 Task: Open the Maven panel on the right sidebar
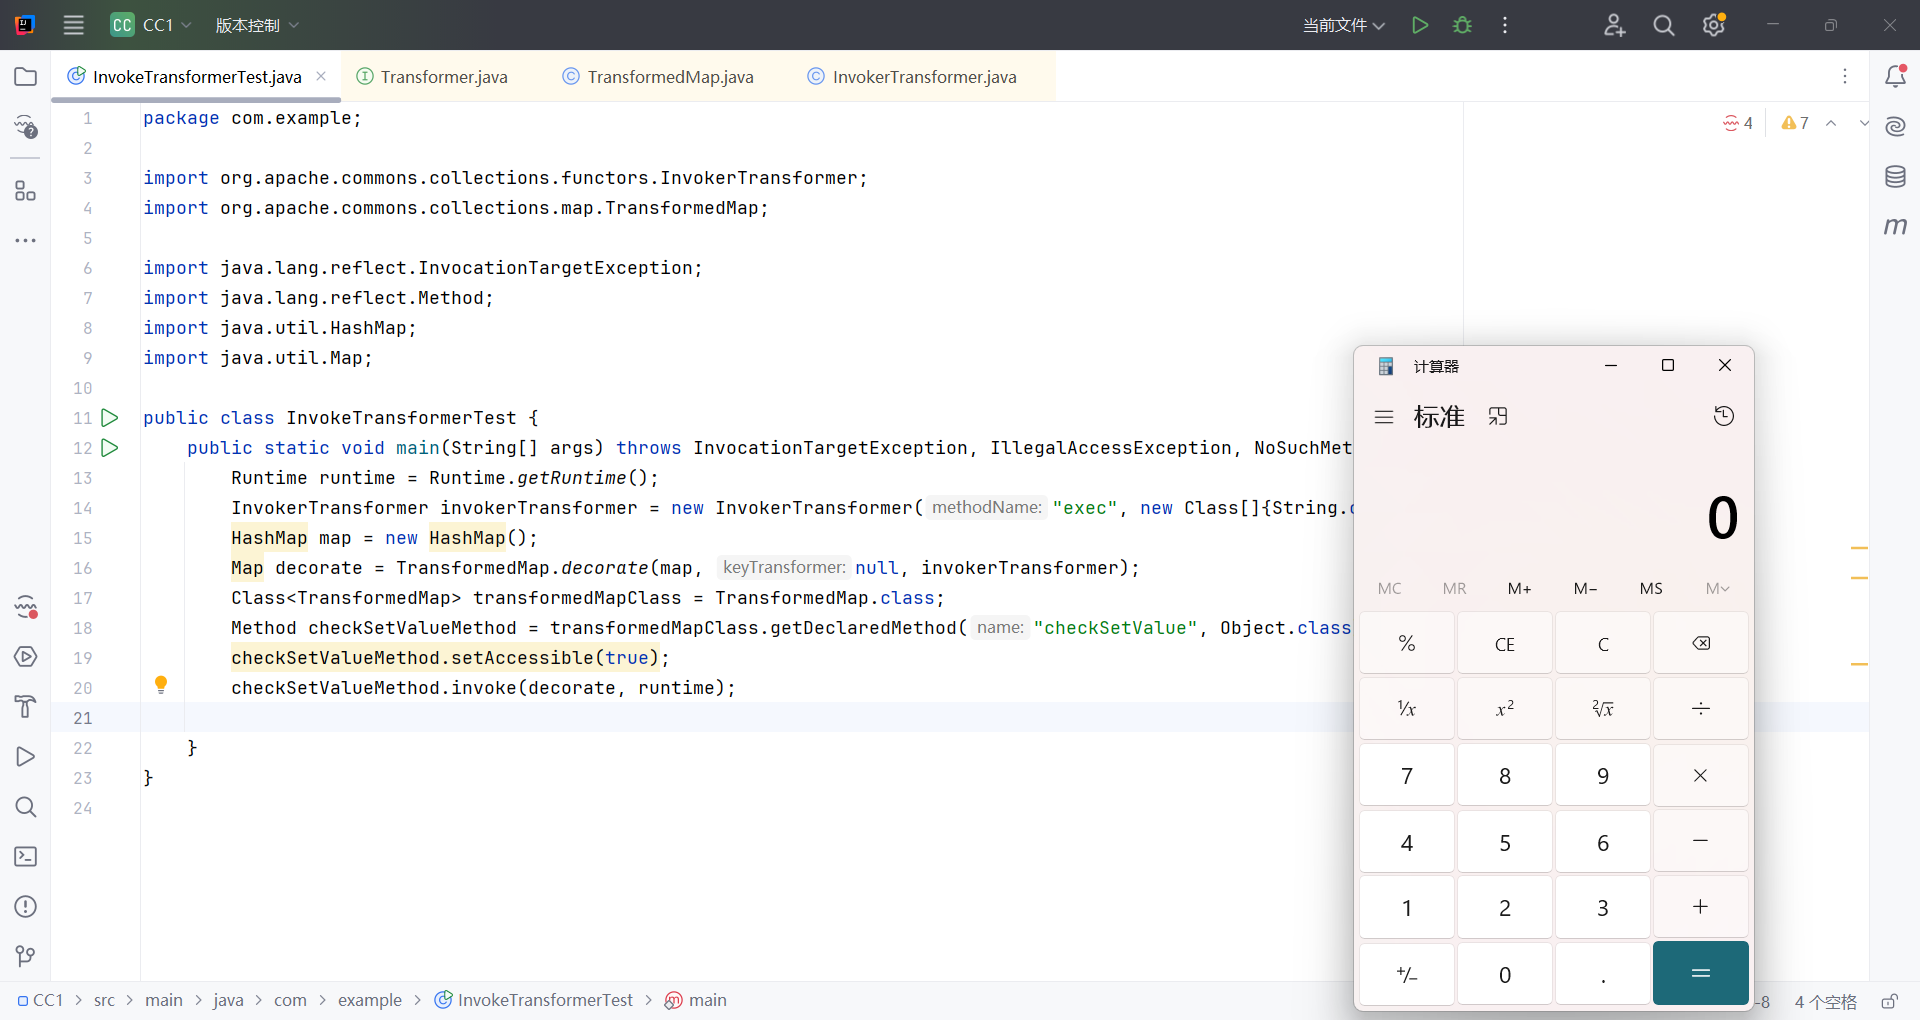coord(1895,227)
